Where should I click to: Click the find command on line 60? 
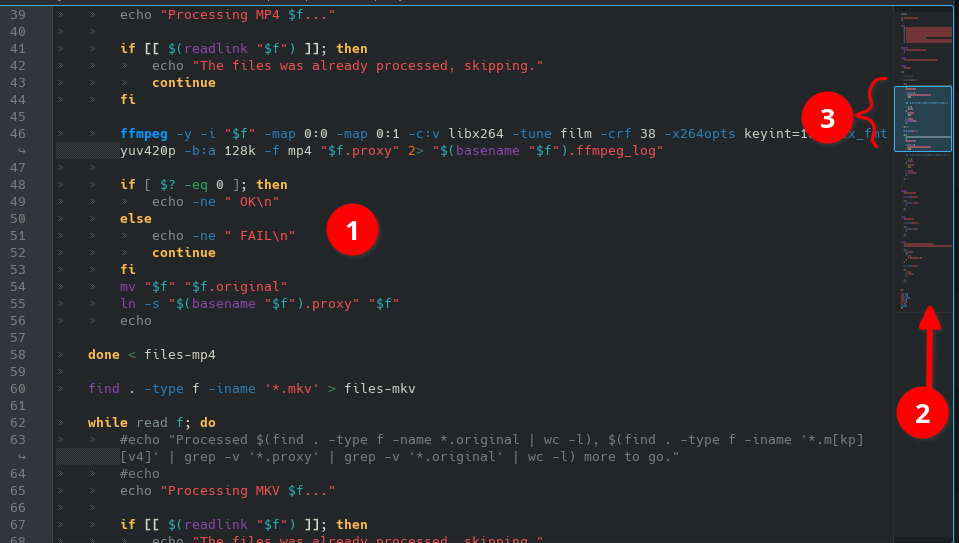coord(103,389)
